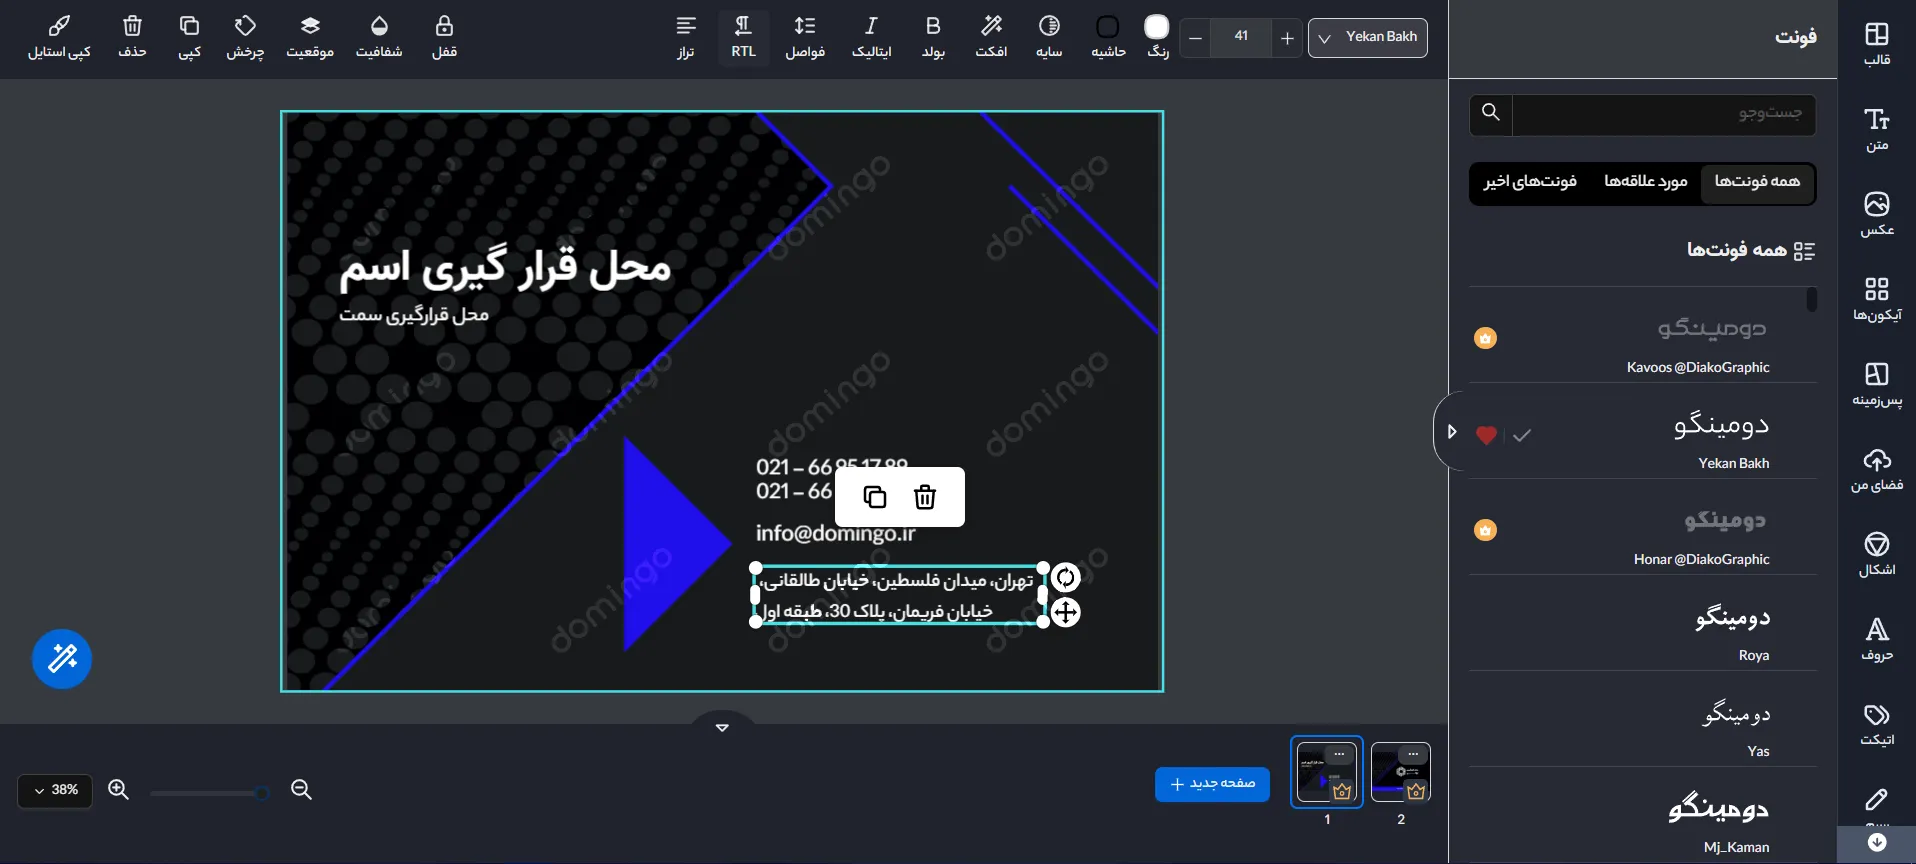This screenshot has width=1916, height=864.
Task: Lock the element with قفل
Action: [444, 37]
